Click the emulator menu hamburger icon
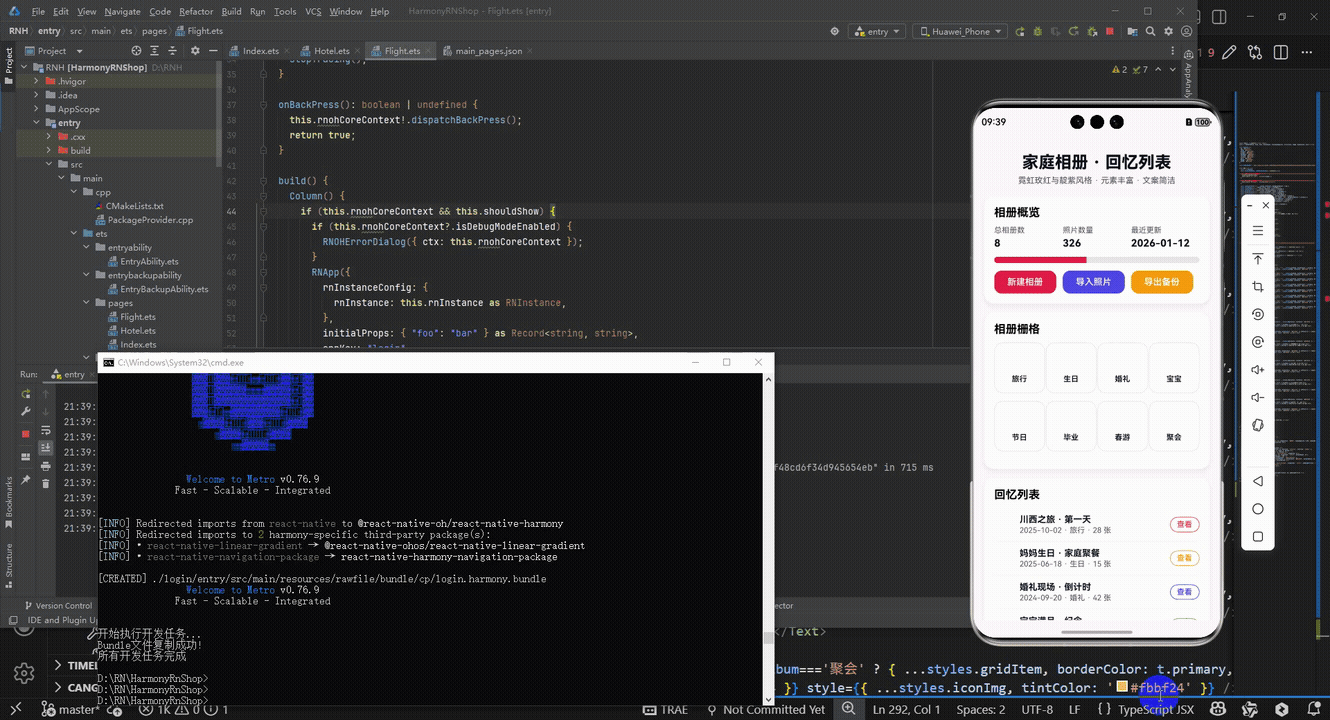The height and width of the screenshot is (720, 1330). click(1258, 231)
